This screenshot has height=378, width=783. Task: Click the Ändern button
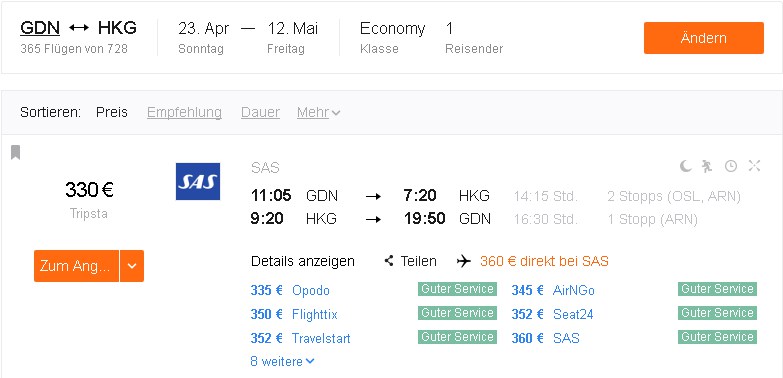(x=704, y=38)
